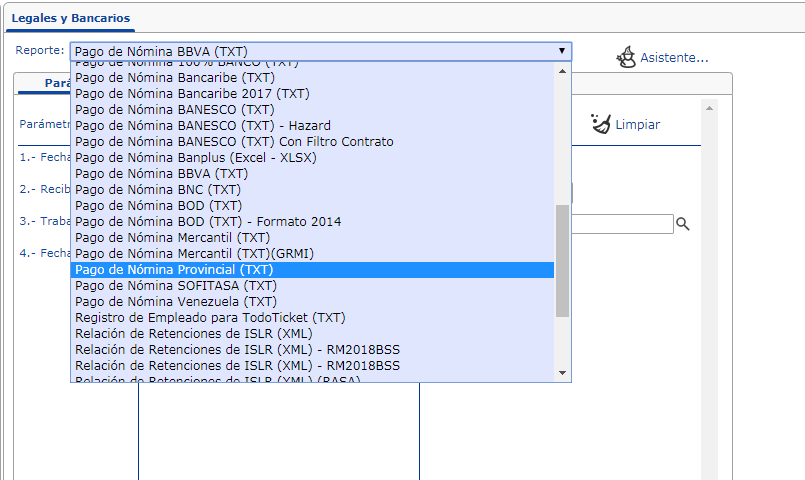Viewport: 805px width, 480px height.
Task: Click the Limpiar button label
Action: [x=638, y=124]
